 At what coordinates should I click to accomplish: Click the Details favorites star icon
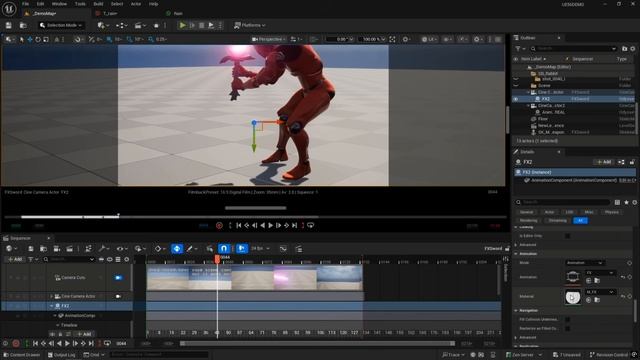tap(626, 202)
